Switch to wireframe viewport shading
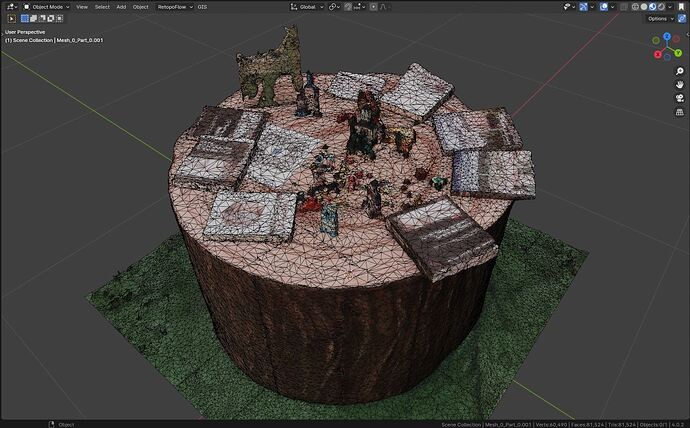The image size is (690, 428). (x=635, y=7)
